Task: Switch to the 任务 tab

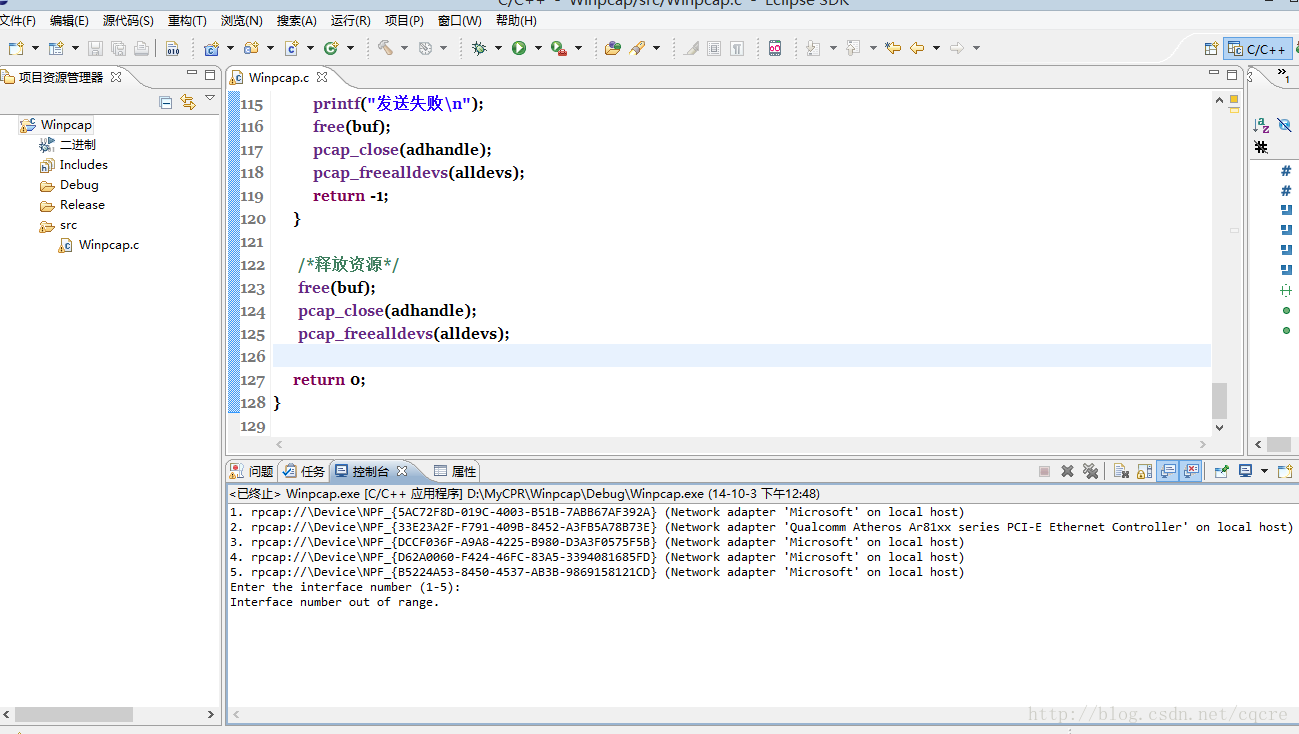Action: [304, 471]
